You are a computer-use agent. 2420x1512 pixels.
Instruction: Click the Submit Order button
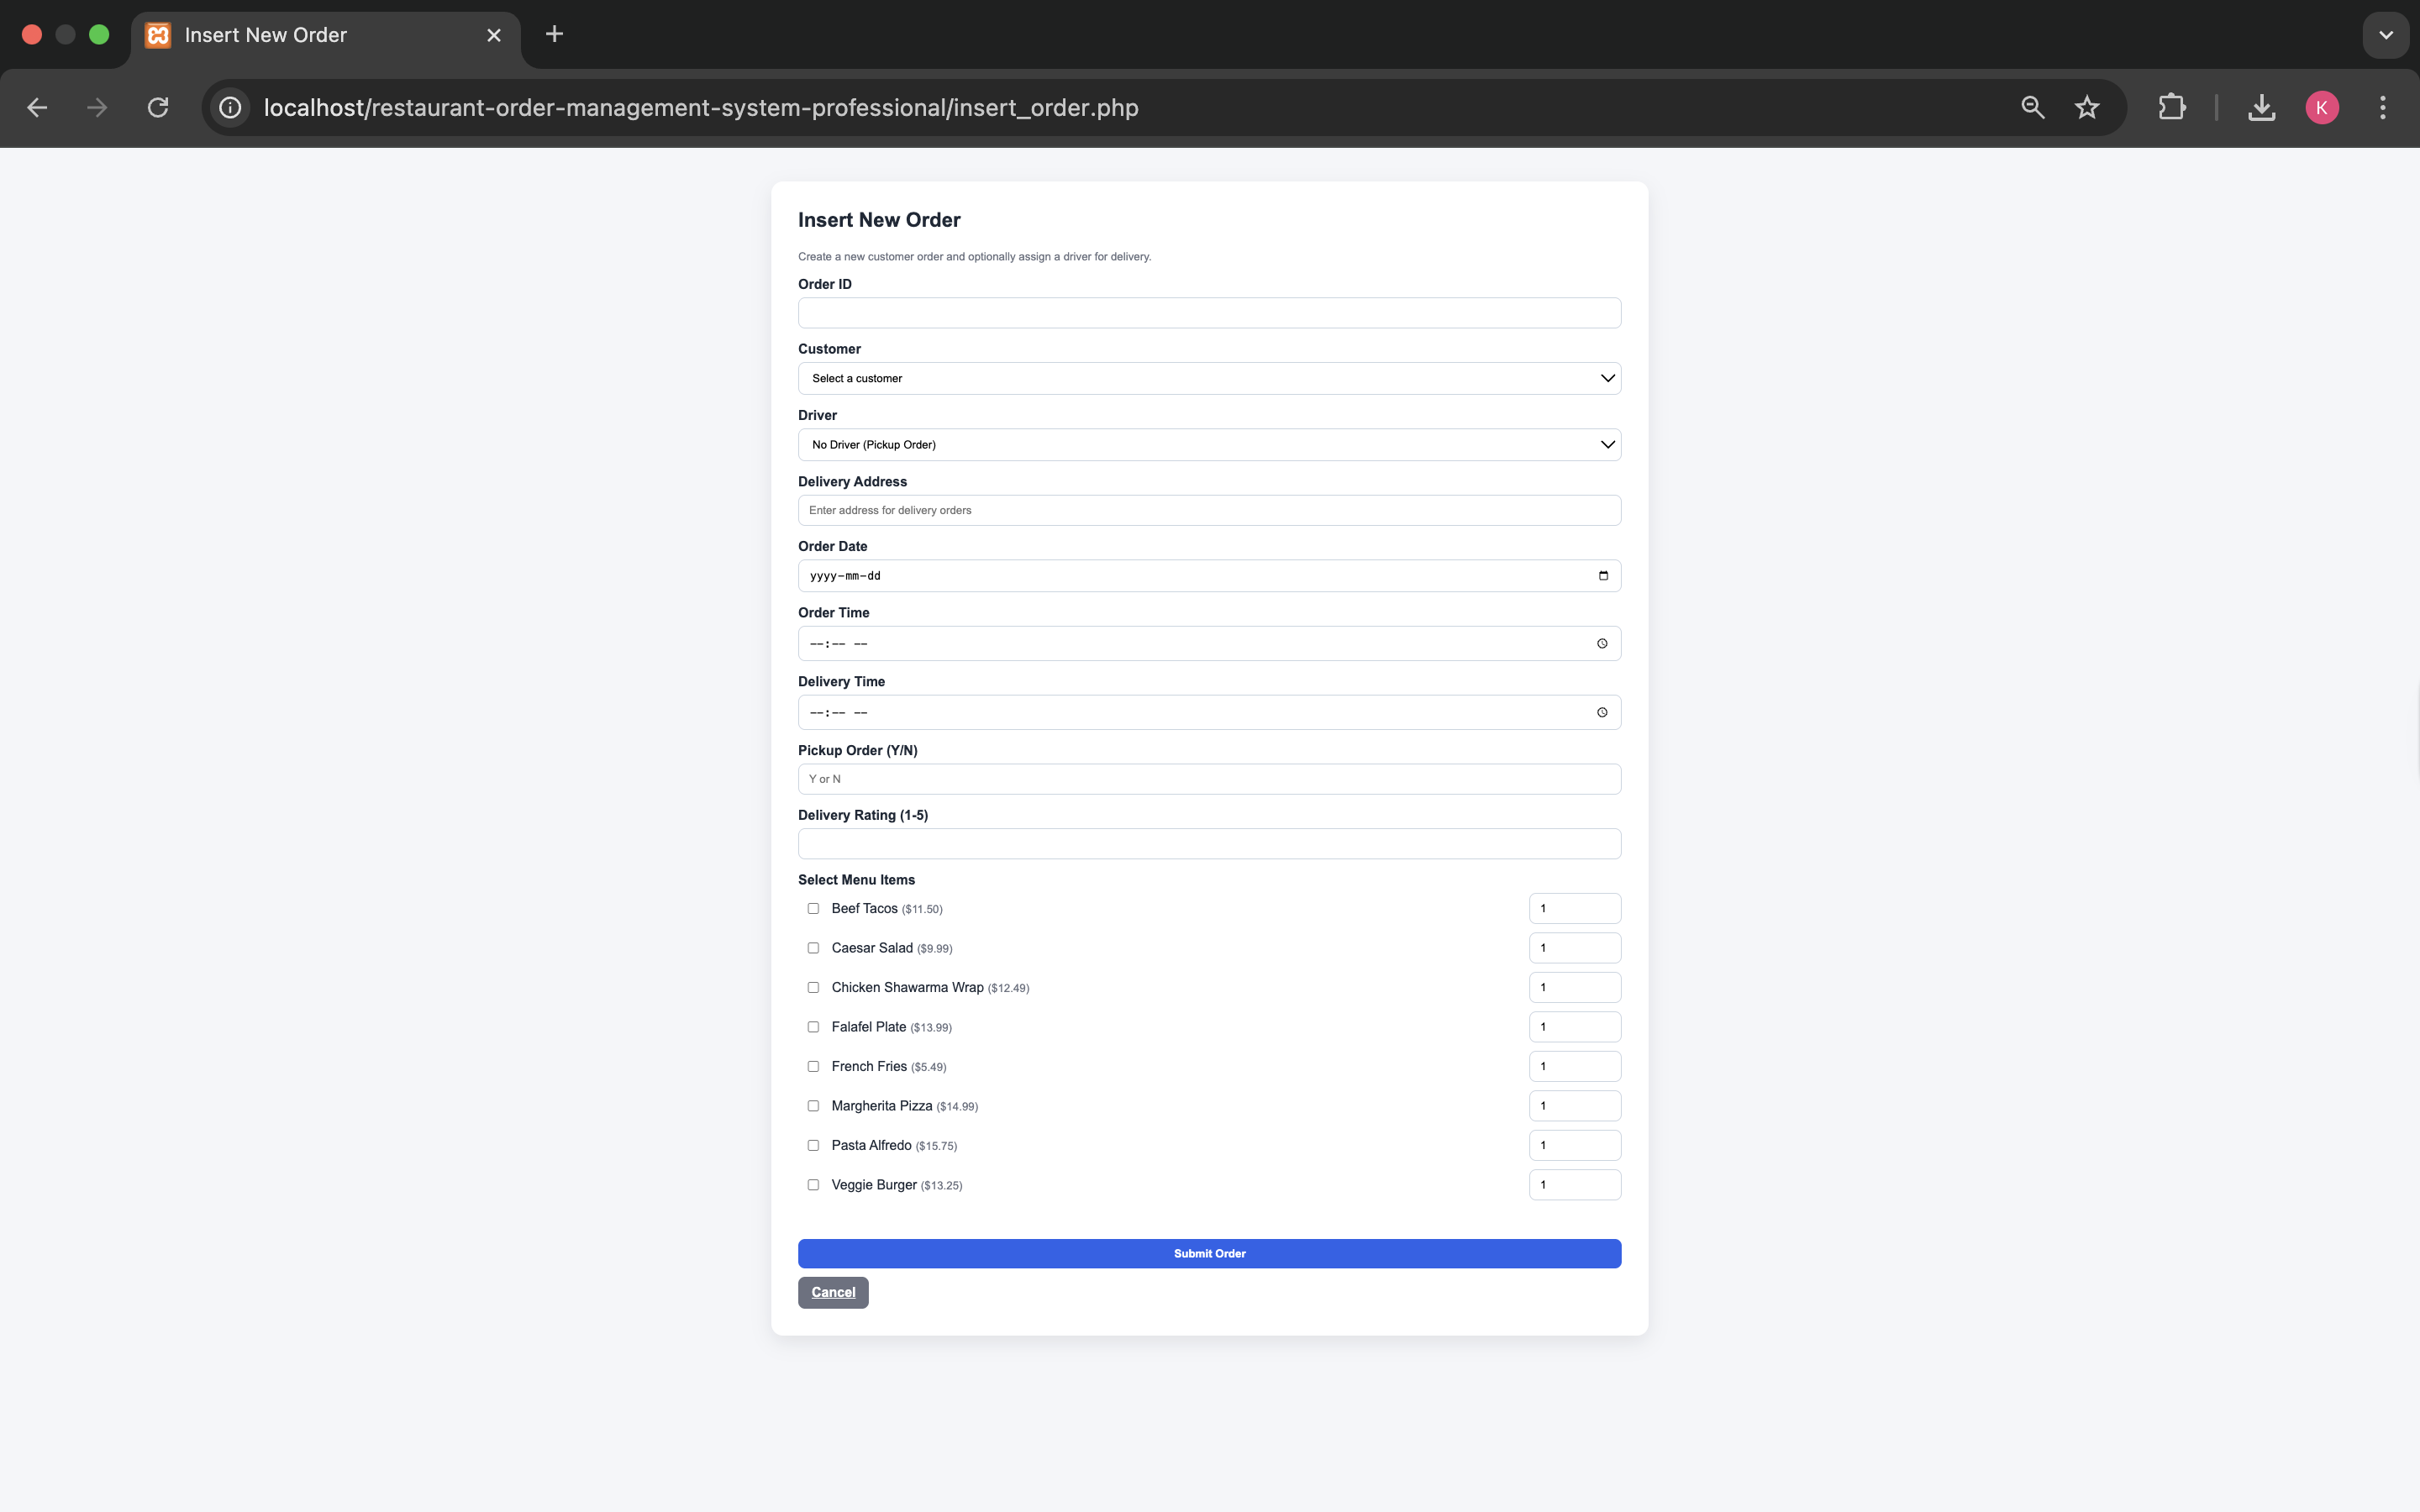pyautogui.click(x=1208, y=1254)
